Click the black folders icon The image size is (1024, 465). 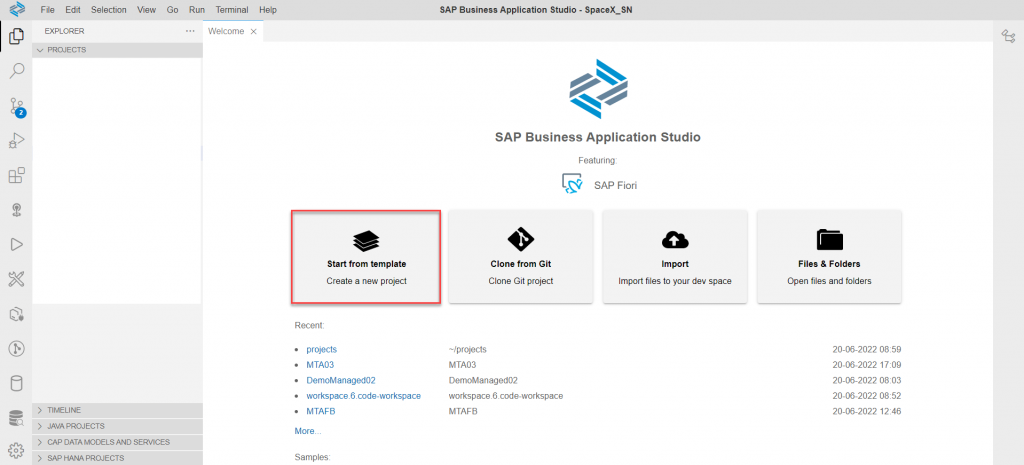coord(829,240)
